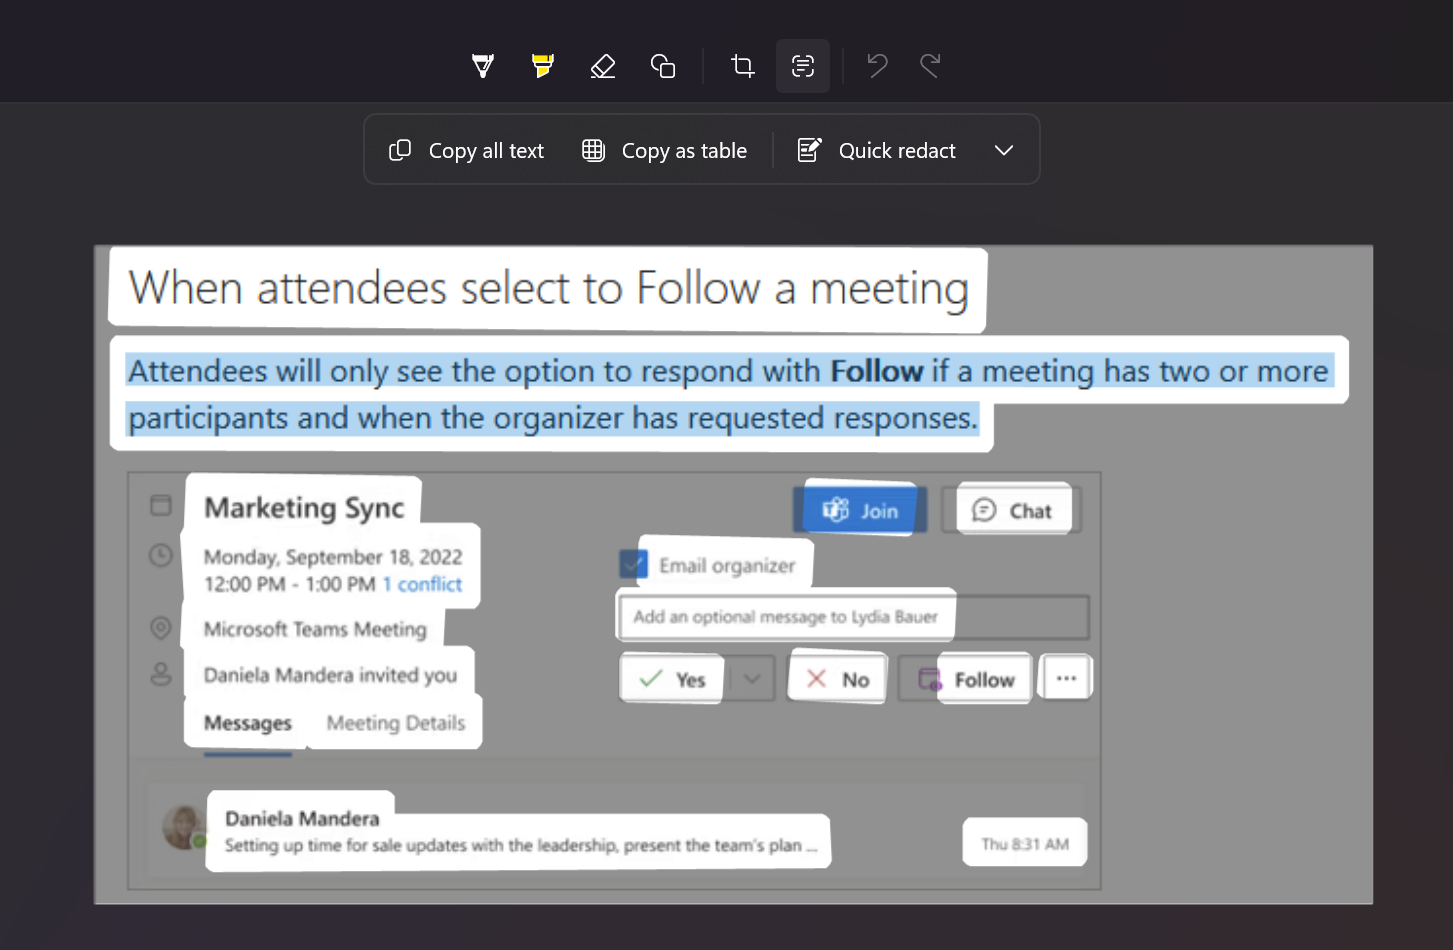
Task: Open the shapes annotation tool
Action: [x=662, y=65]
